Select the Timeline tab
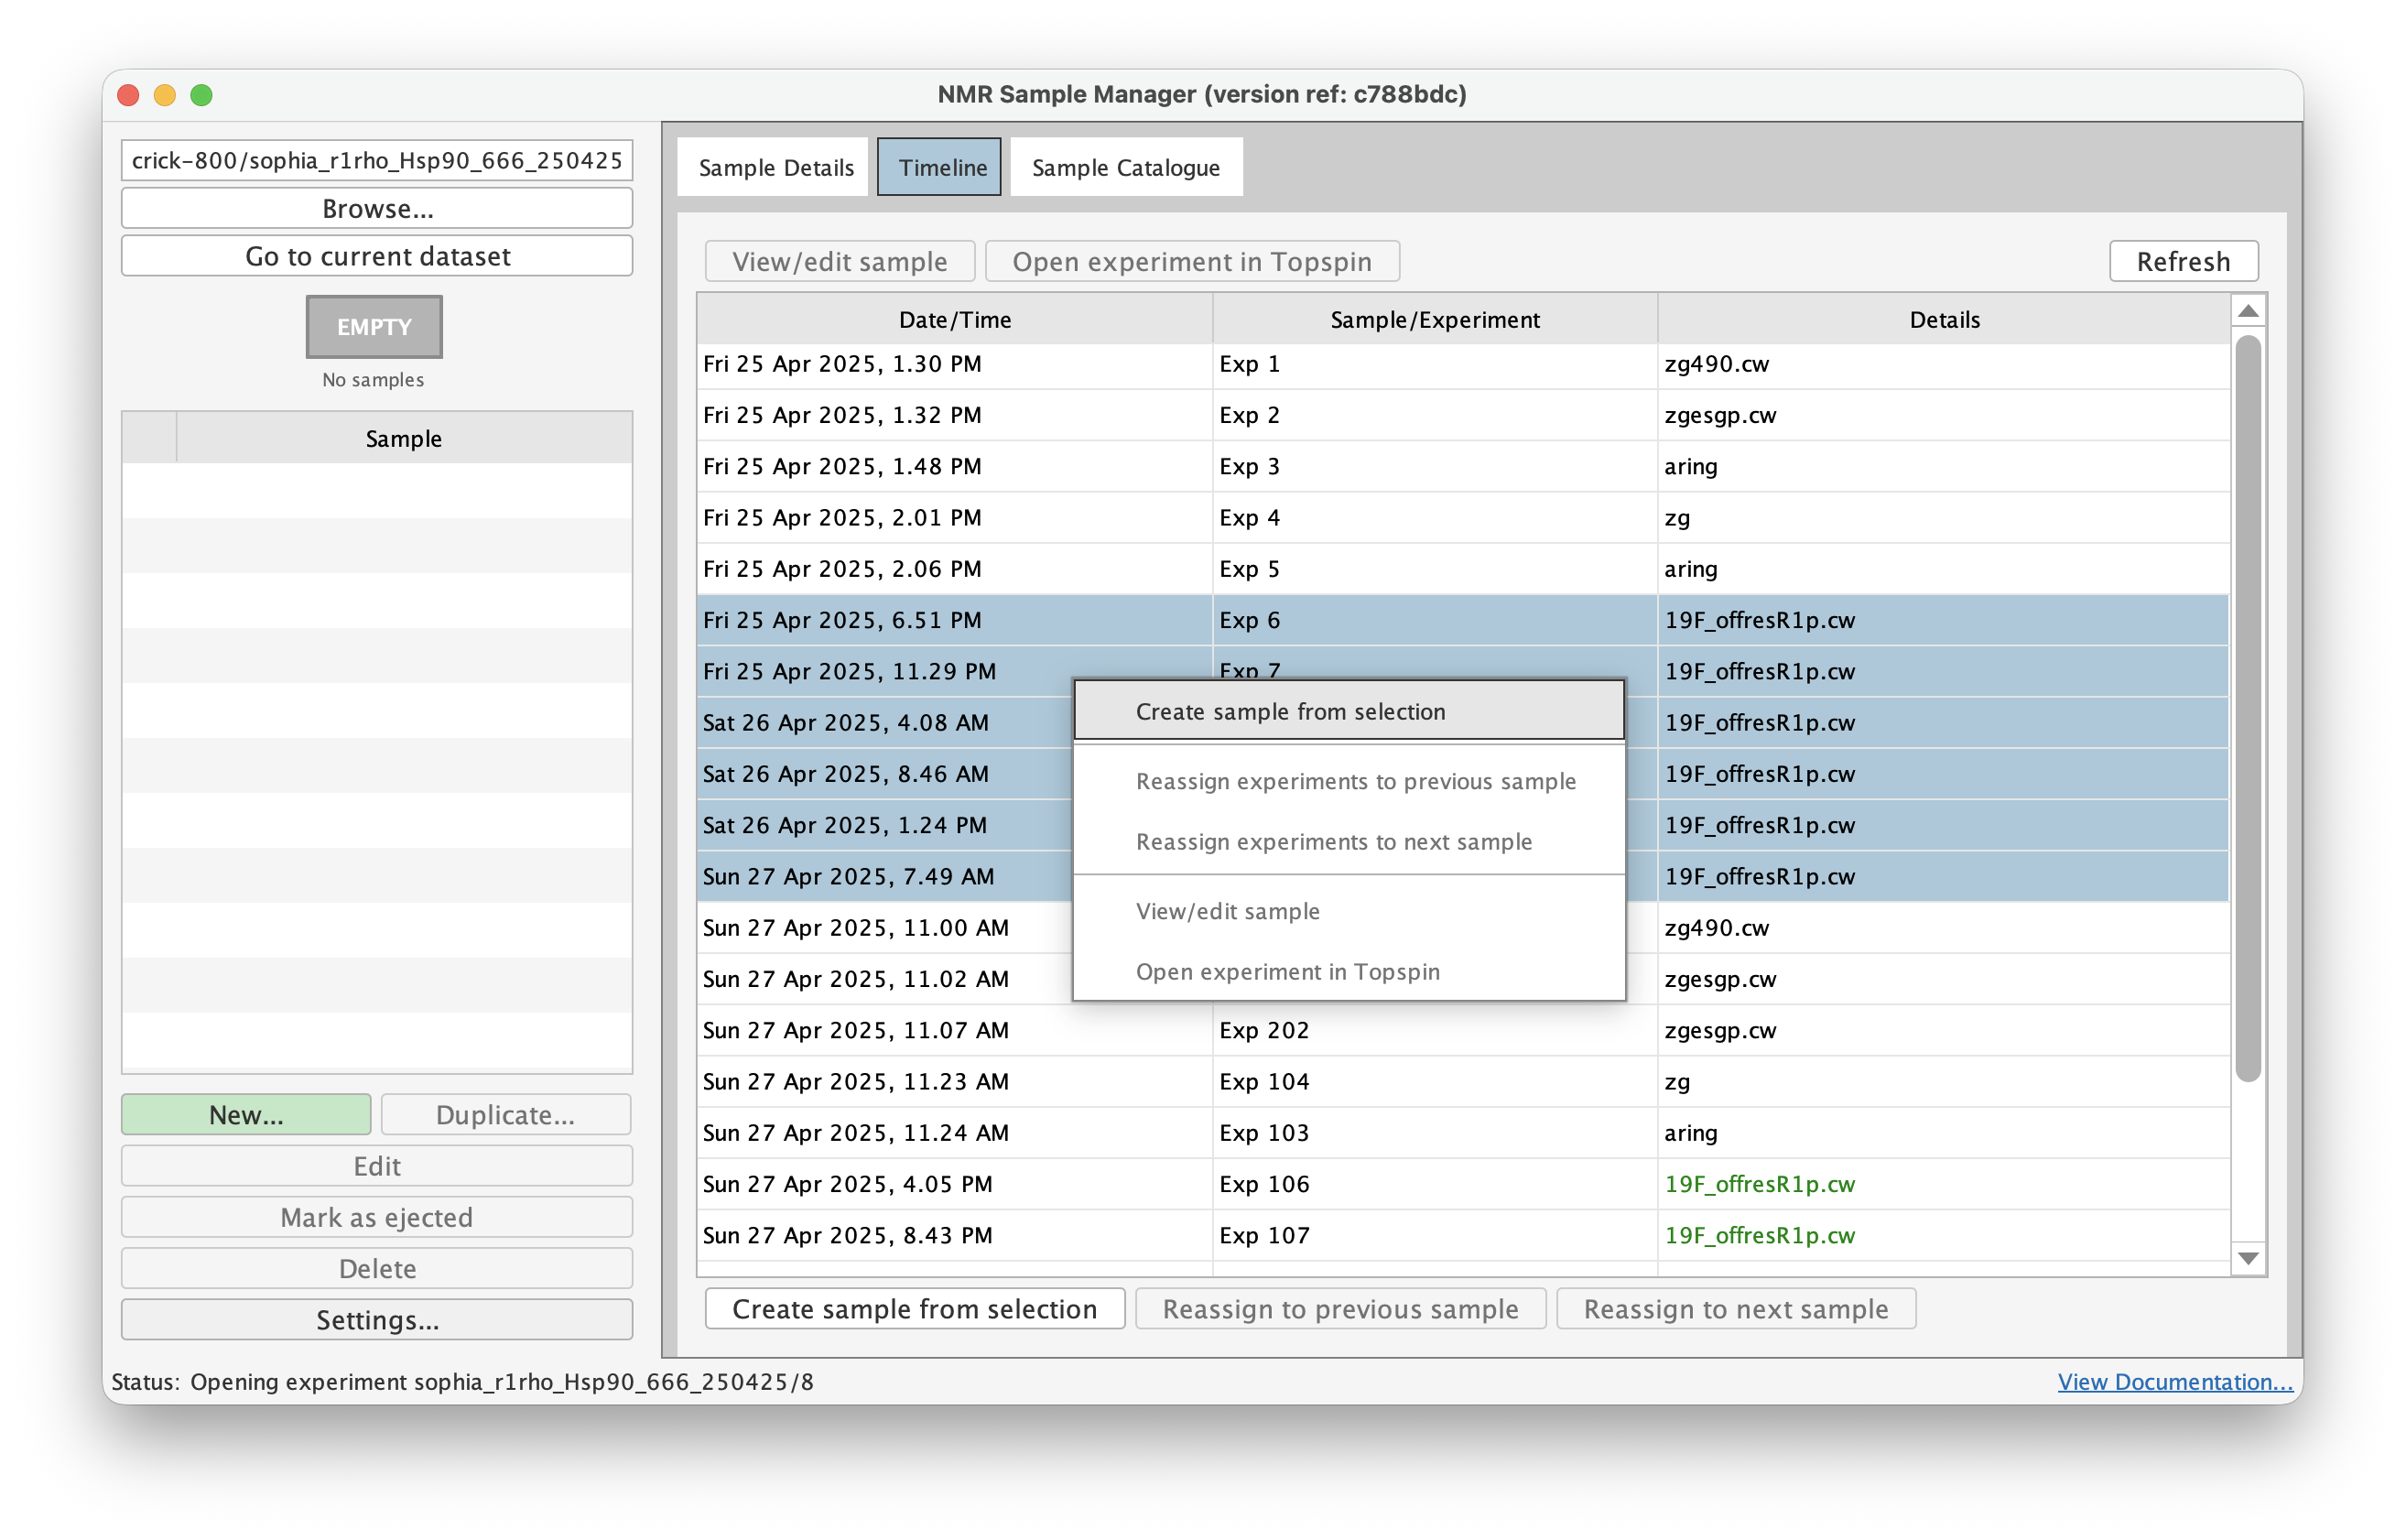2406x1540 pixels. 938,166
